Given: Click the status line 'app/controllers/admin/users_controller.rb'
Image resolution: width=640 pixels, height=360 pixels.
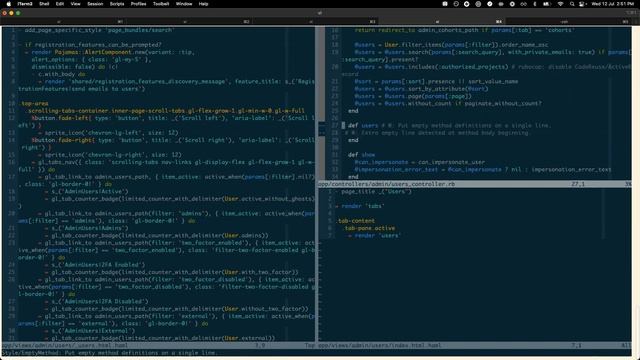Looking at the screenshot, I should pos(474,184).
